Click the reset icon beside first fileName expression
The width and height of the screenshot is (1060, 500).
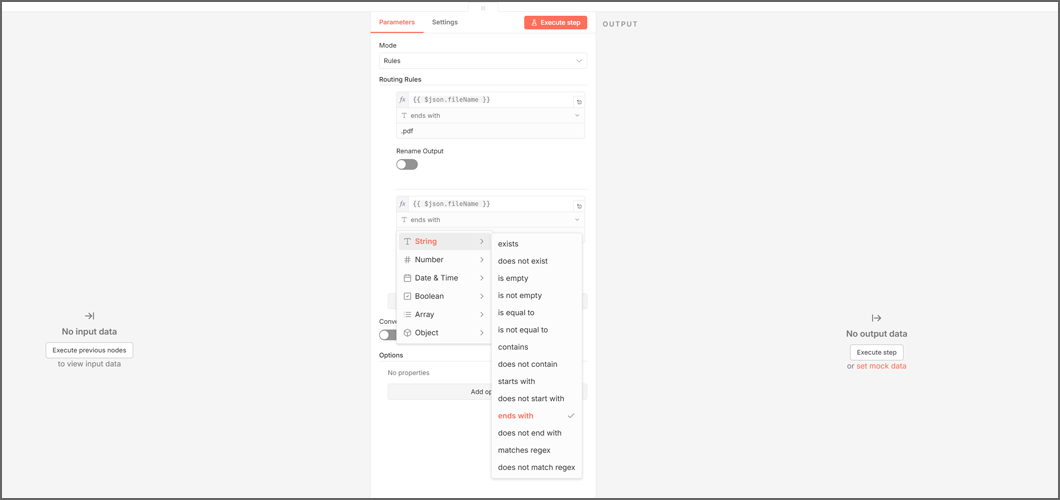click(x=579, y=102)
